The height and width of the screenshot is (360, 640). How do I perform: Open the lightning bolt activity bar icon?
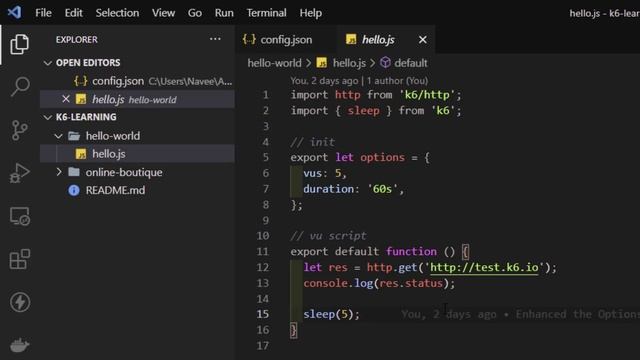[x=19, y=302]
